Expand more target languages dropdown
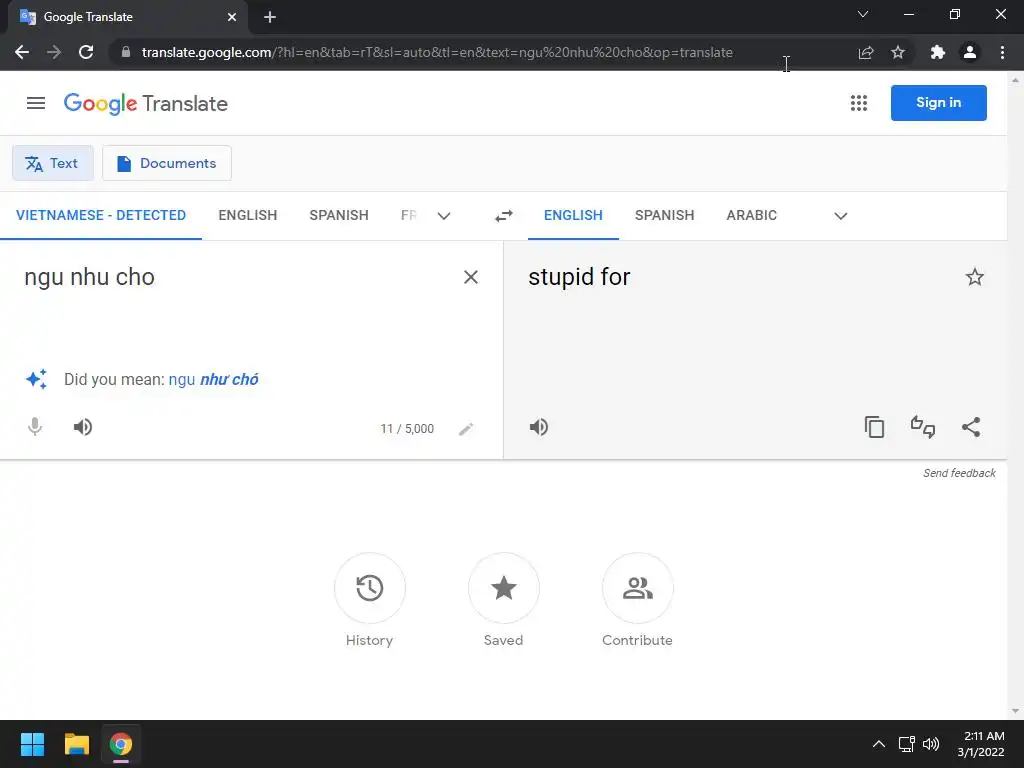Screen dimensions: 1024x768 point(840,216)
